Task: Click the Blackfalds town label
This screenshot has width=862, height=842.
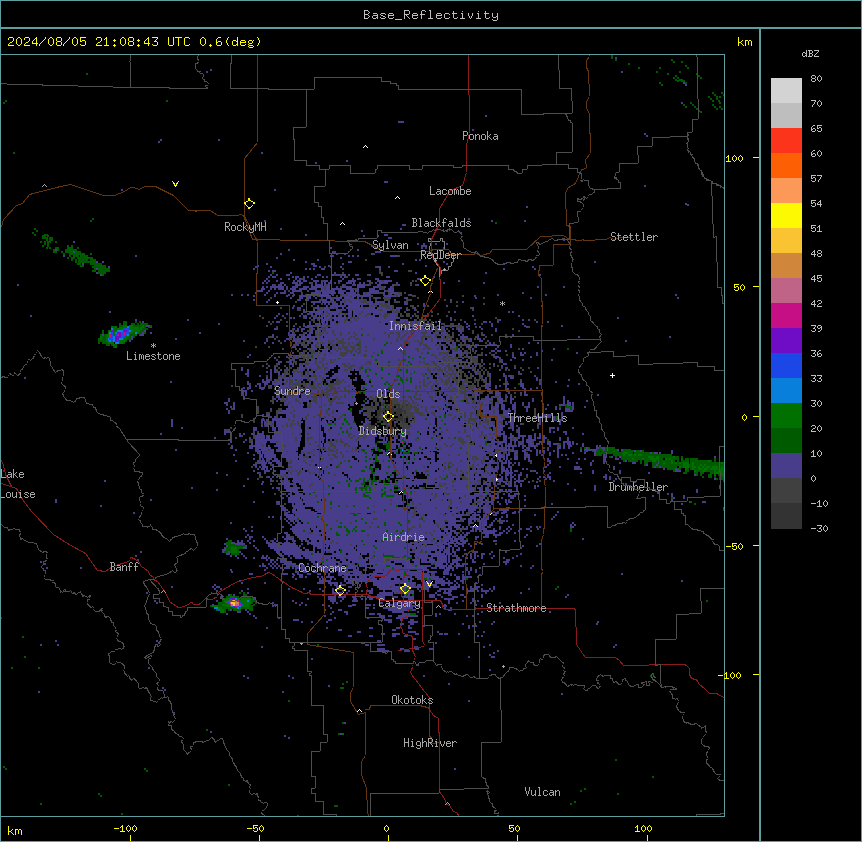Action: (x=441, y=223)
